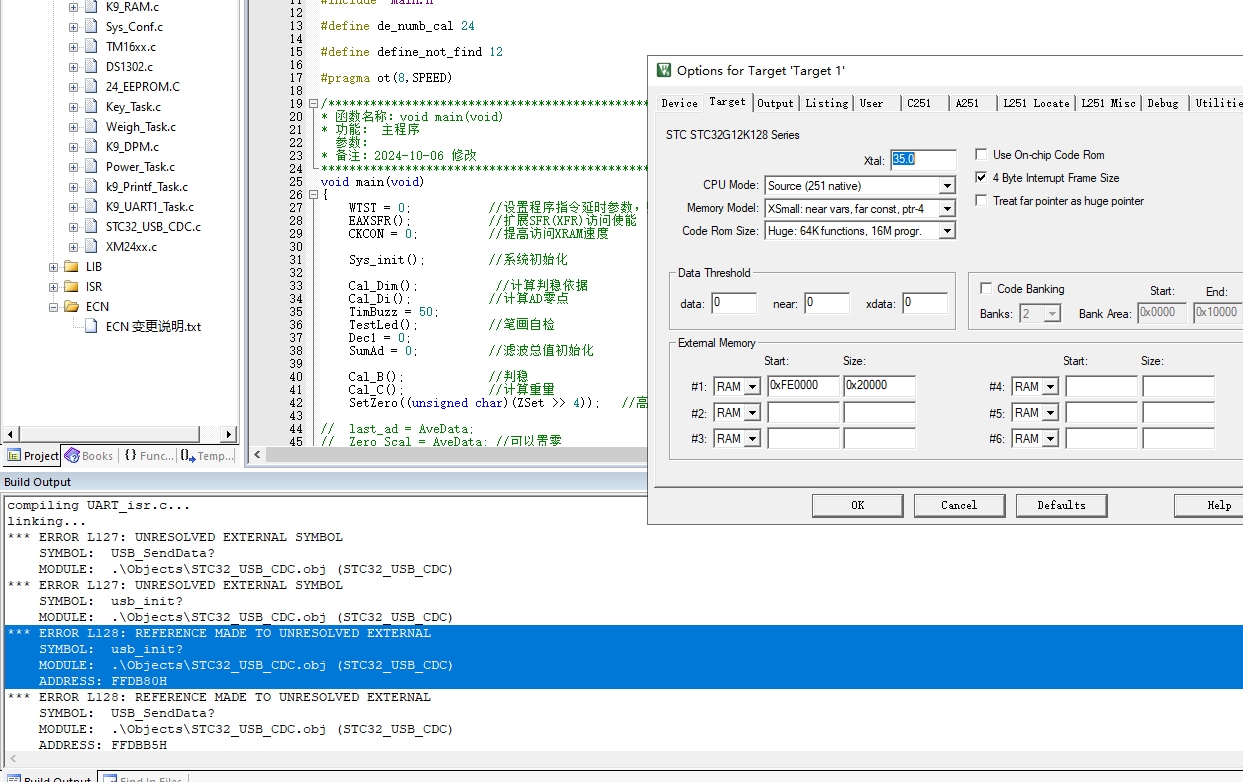Expand the ISR folder in project tree
Image resolution: width=1243 pixels, height=782 pixels.
pos(54,287)
